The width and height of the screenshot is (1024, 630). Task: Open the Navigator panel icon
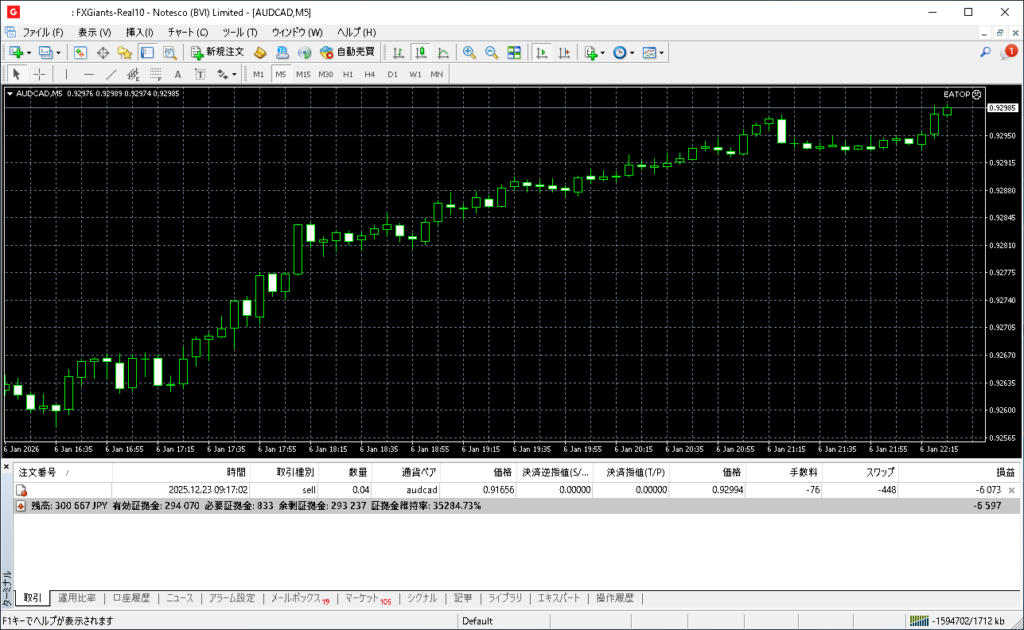[x=124, y=52]
